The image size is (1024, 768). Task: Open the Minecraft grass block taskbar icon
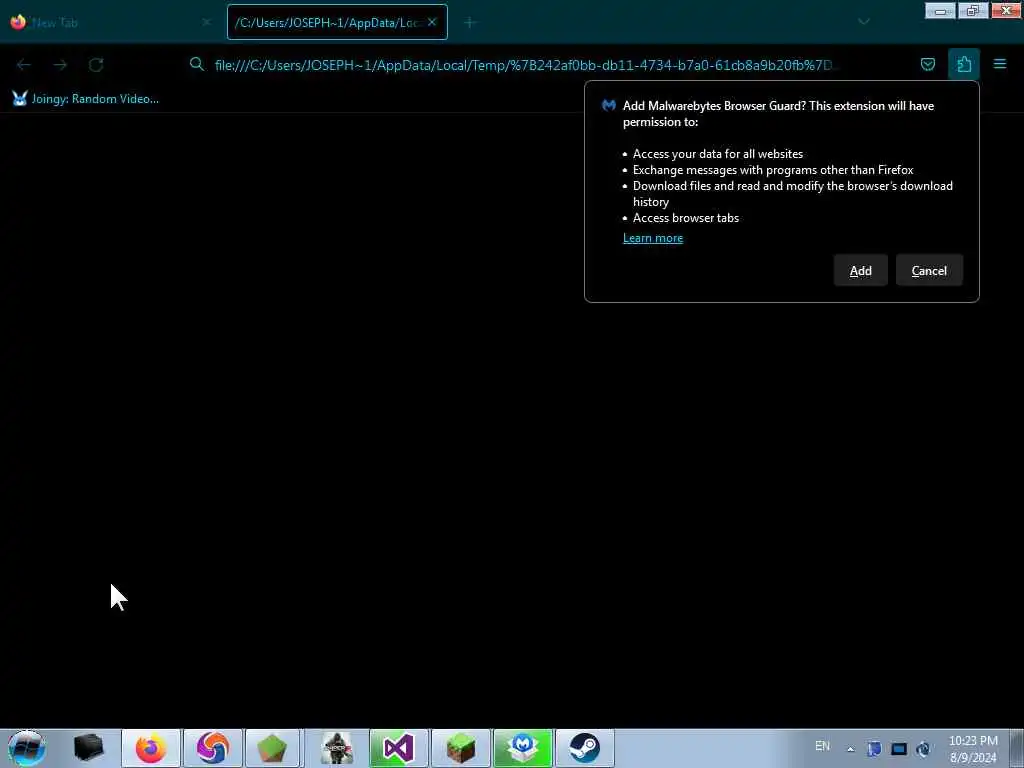point(460,748)
